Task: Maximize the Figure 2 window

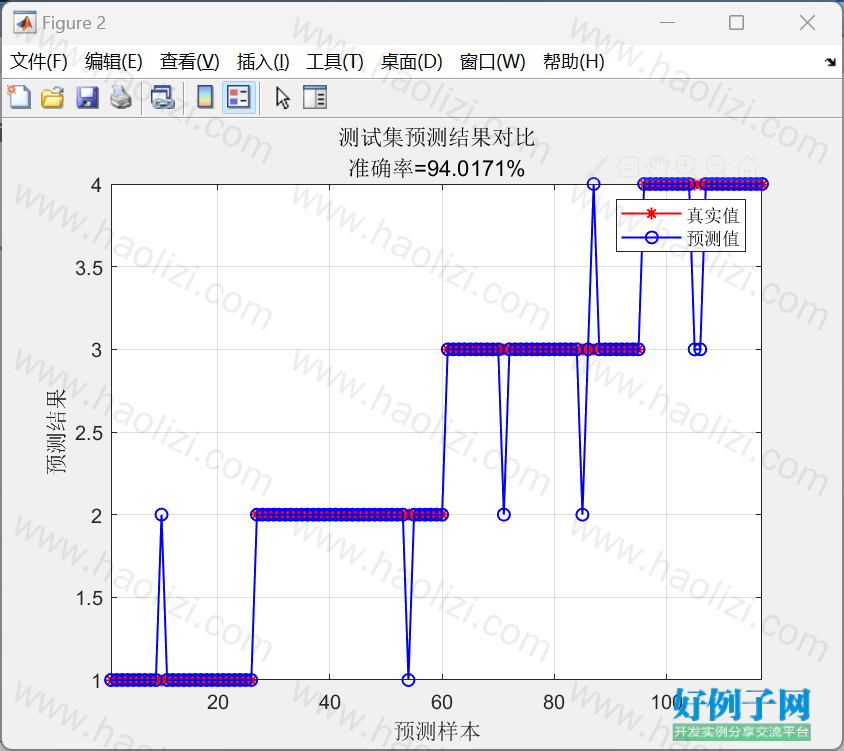Action: tap(736, 23)
